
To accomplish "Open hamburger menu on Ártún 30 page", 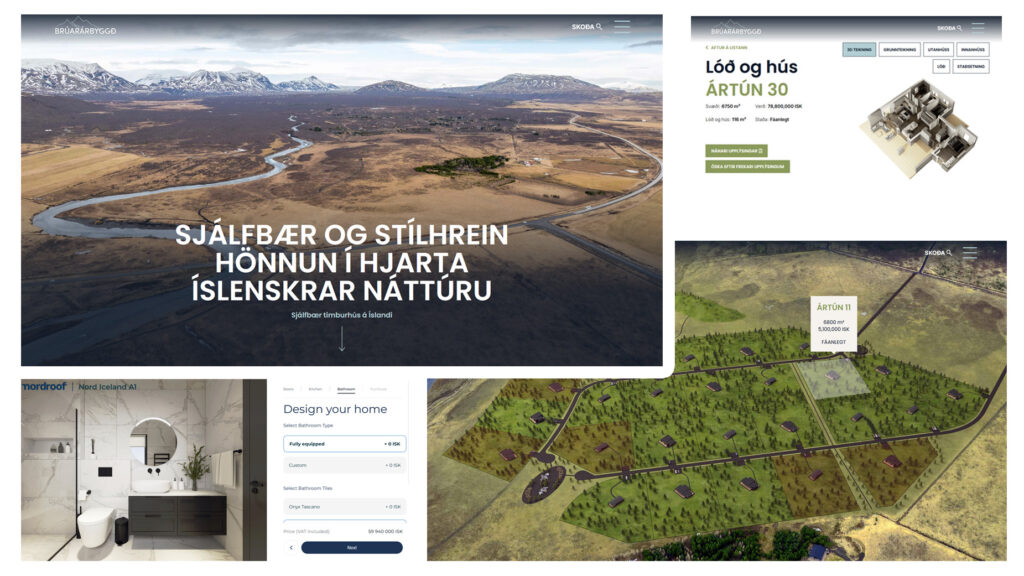I will pyautogui.click(x=978, y=27).
